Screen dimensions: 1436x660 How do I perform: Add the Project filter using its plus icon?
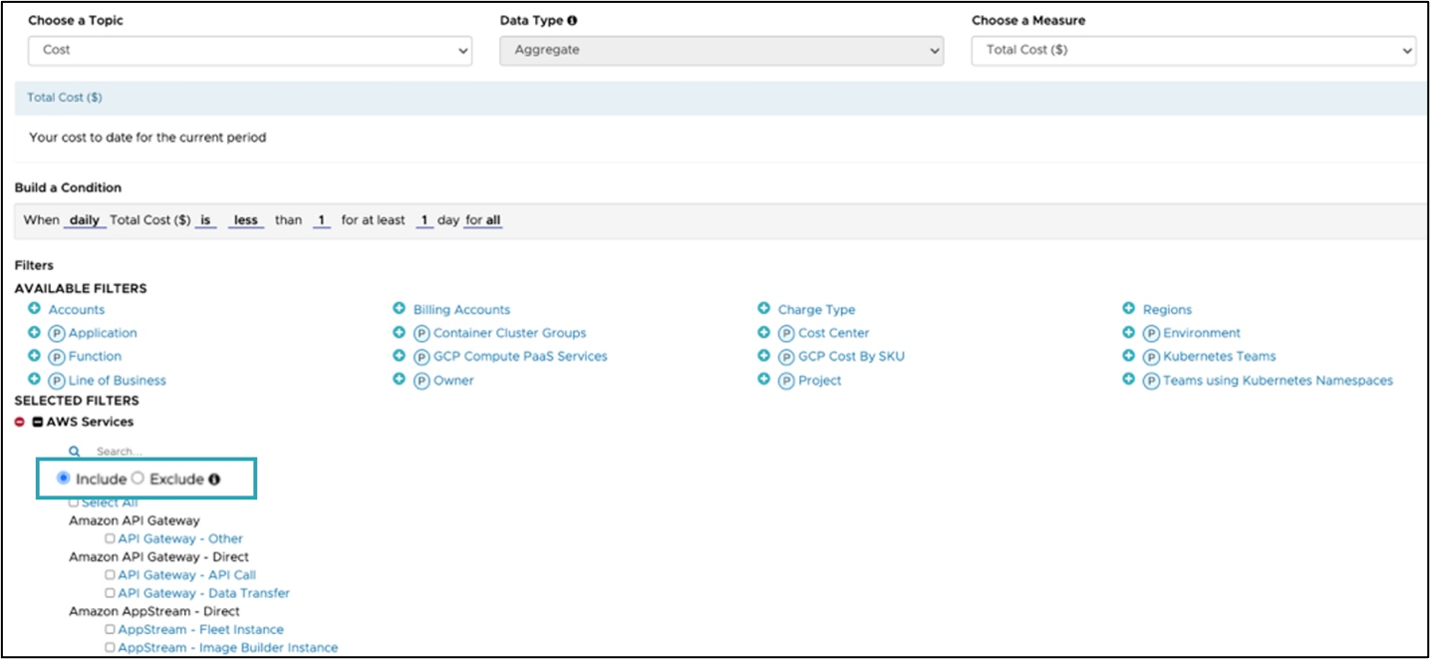(x=764, y=379)
